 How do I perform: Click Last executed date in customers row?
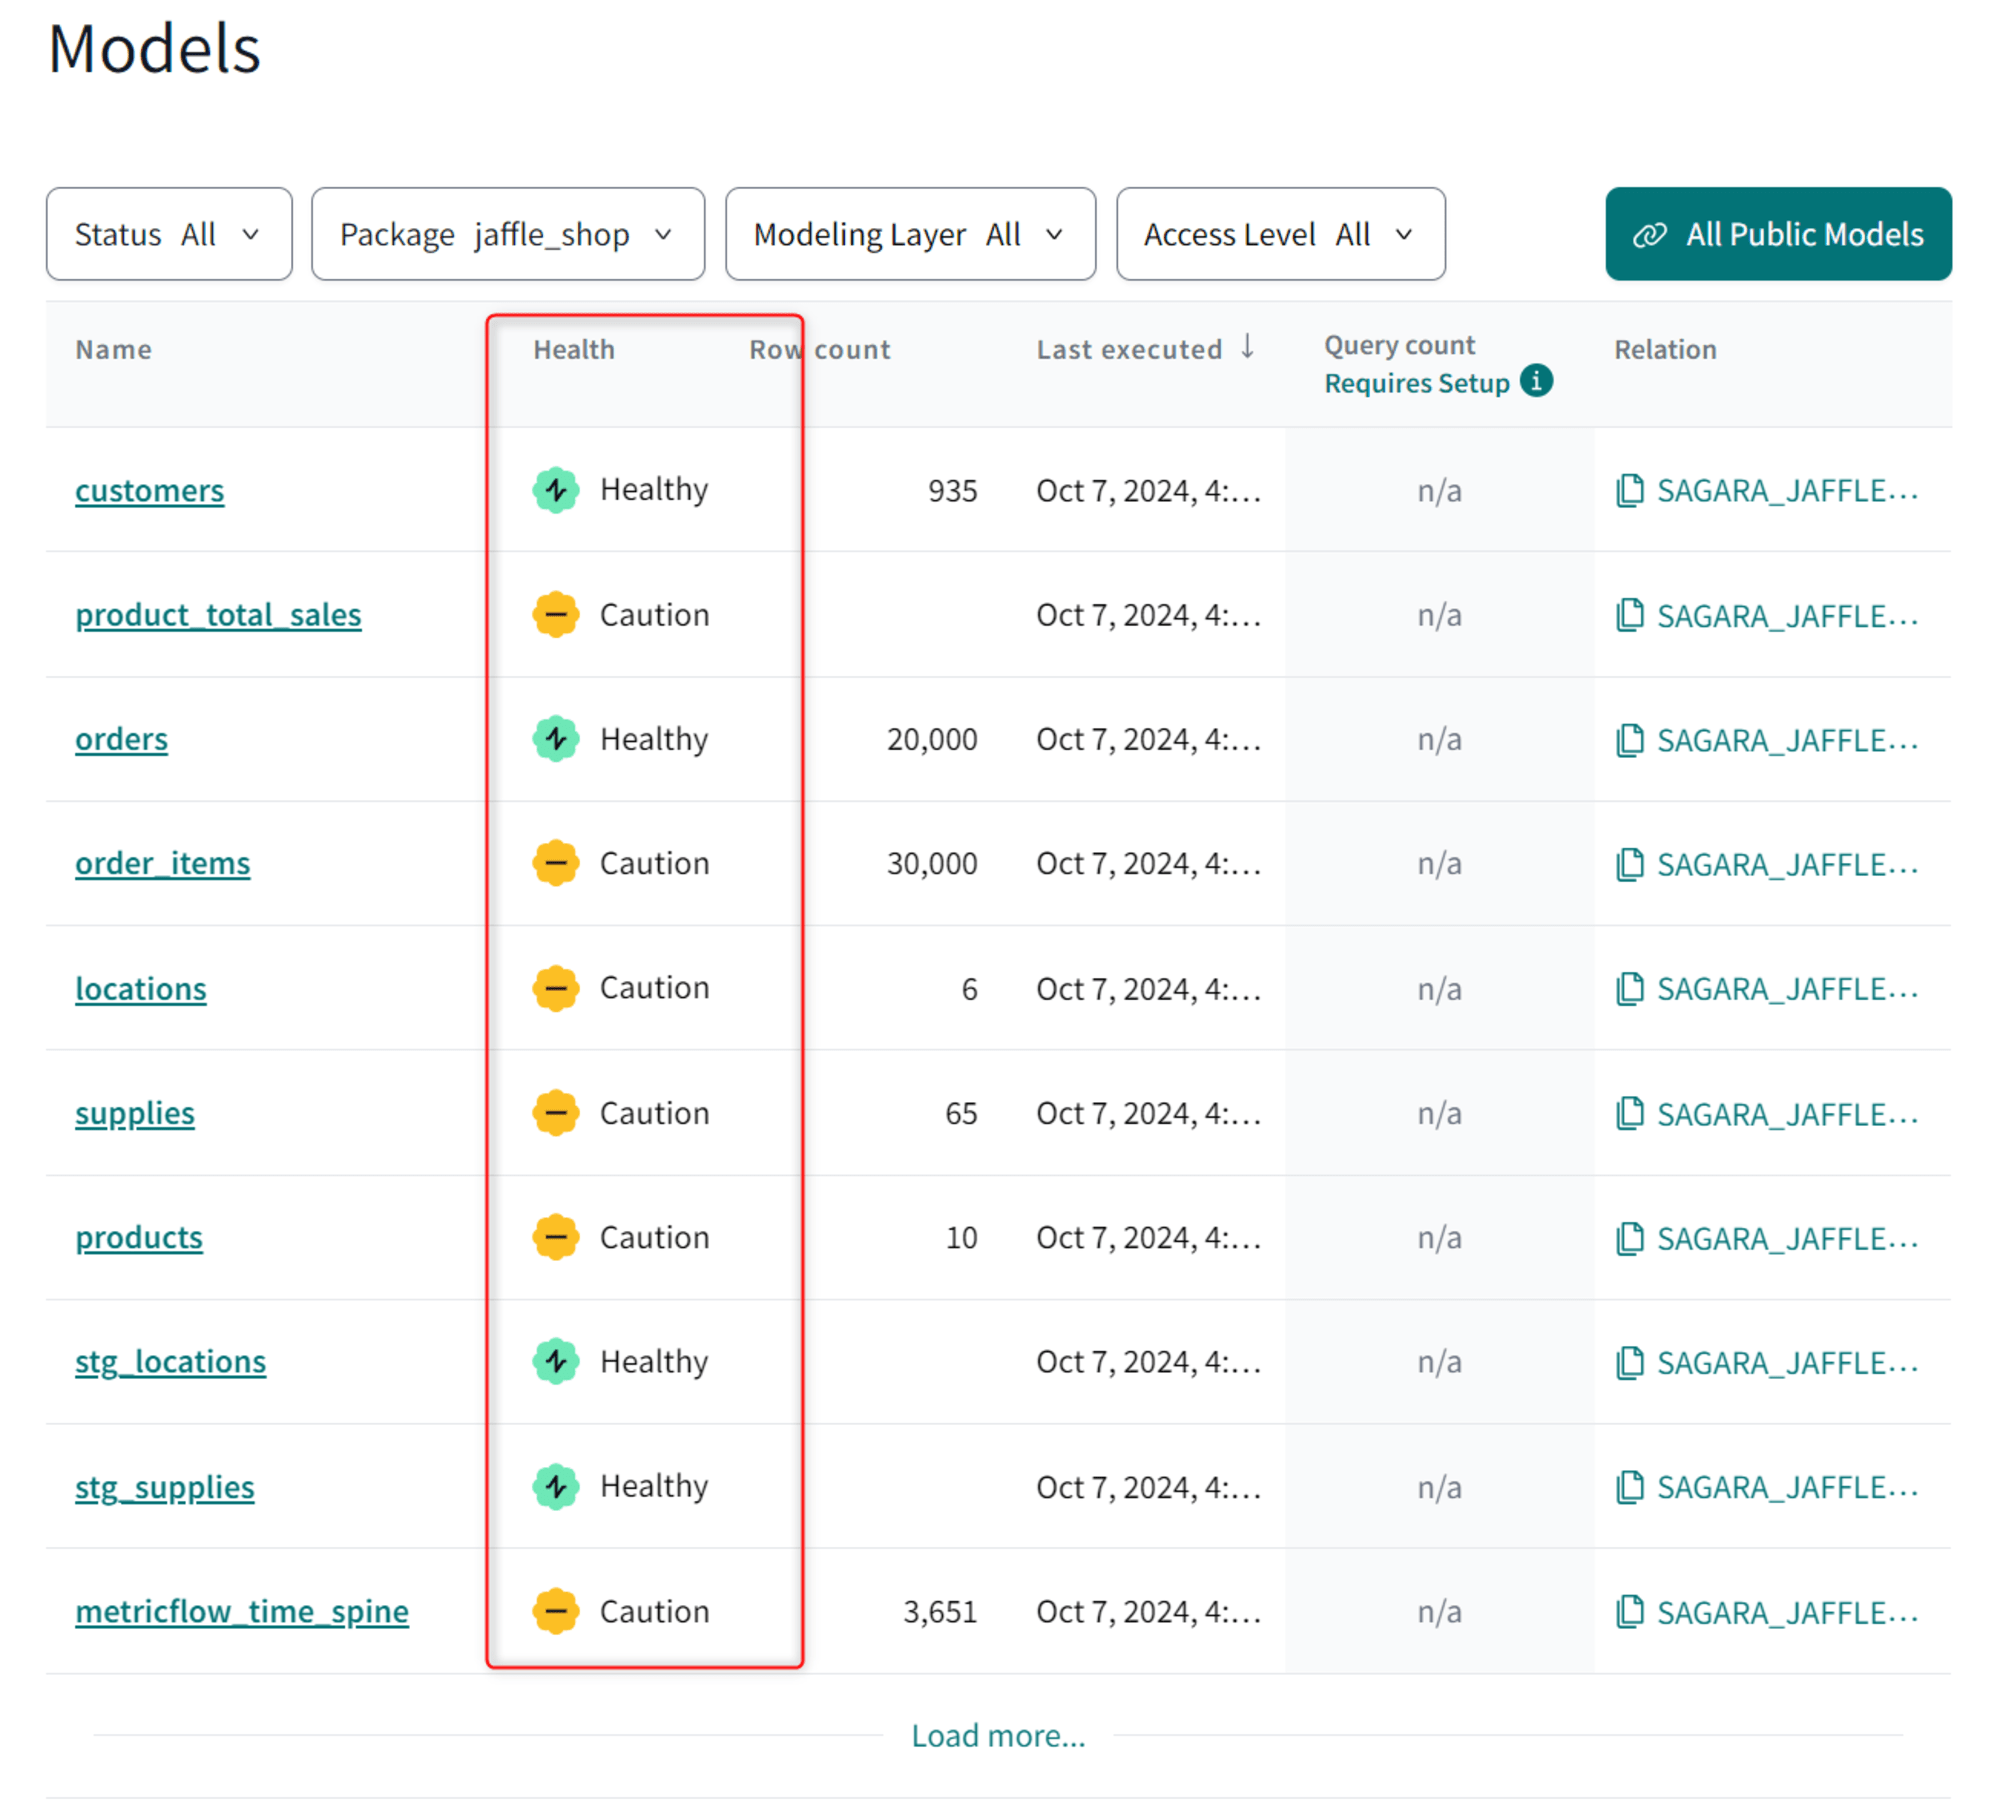point(1148,491)
